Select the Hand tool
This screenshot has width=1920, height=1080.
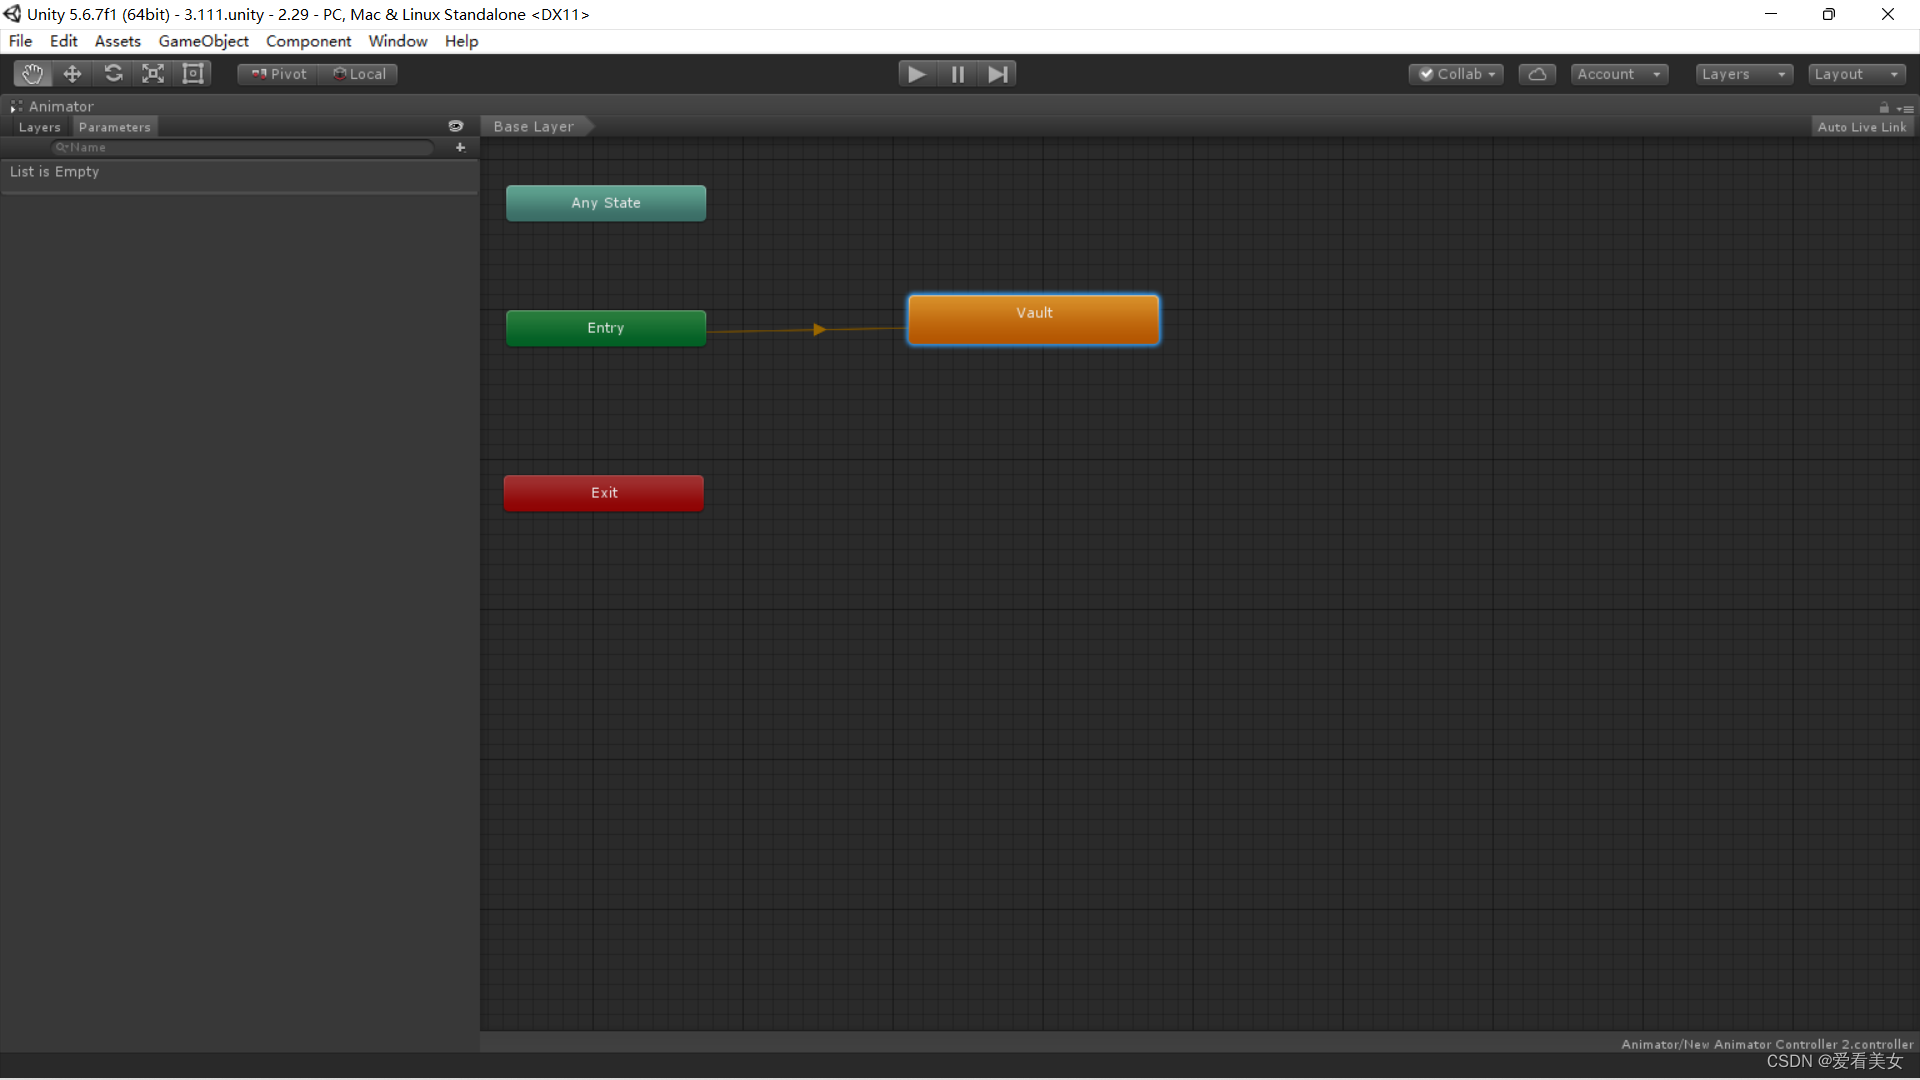(x=32, y=74)
